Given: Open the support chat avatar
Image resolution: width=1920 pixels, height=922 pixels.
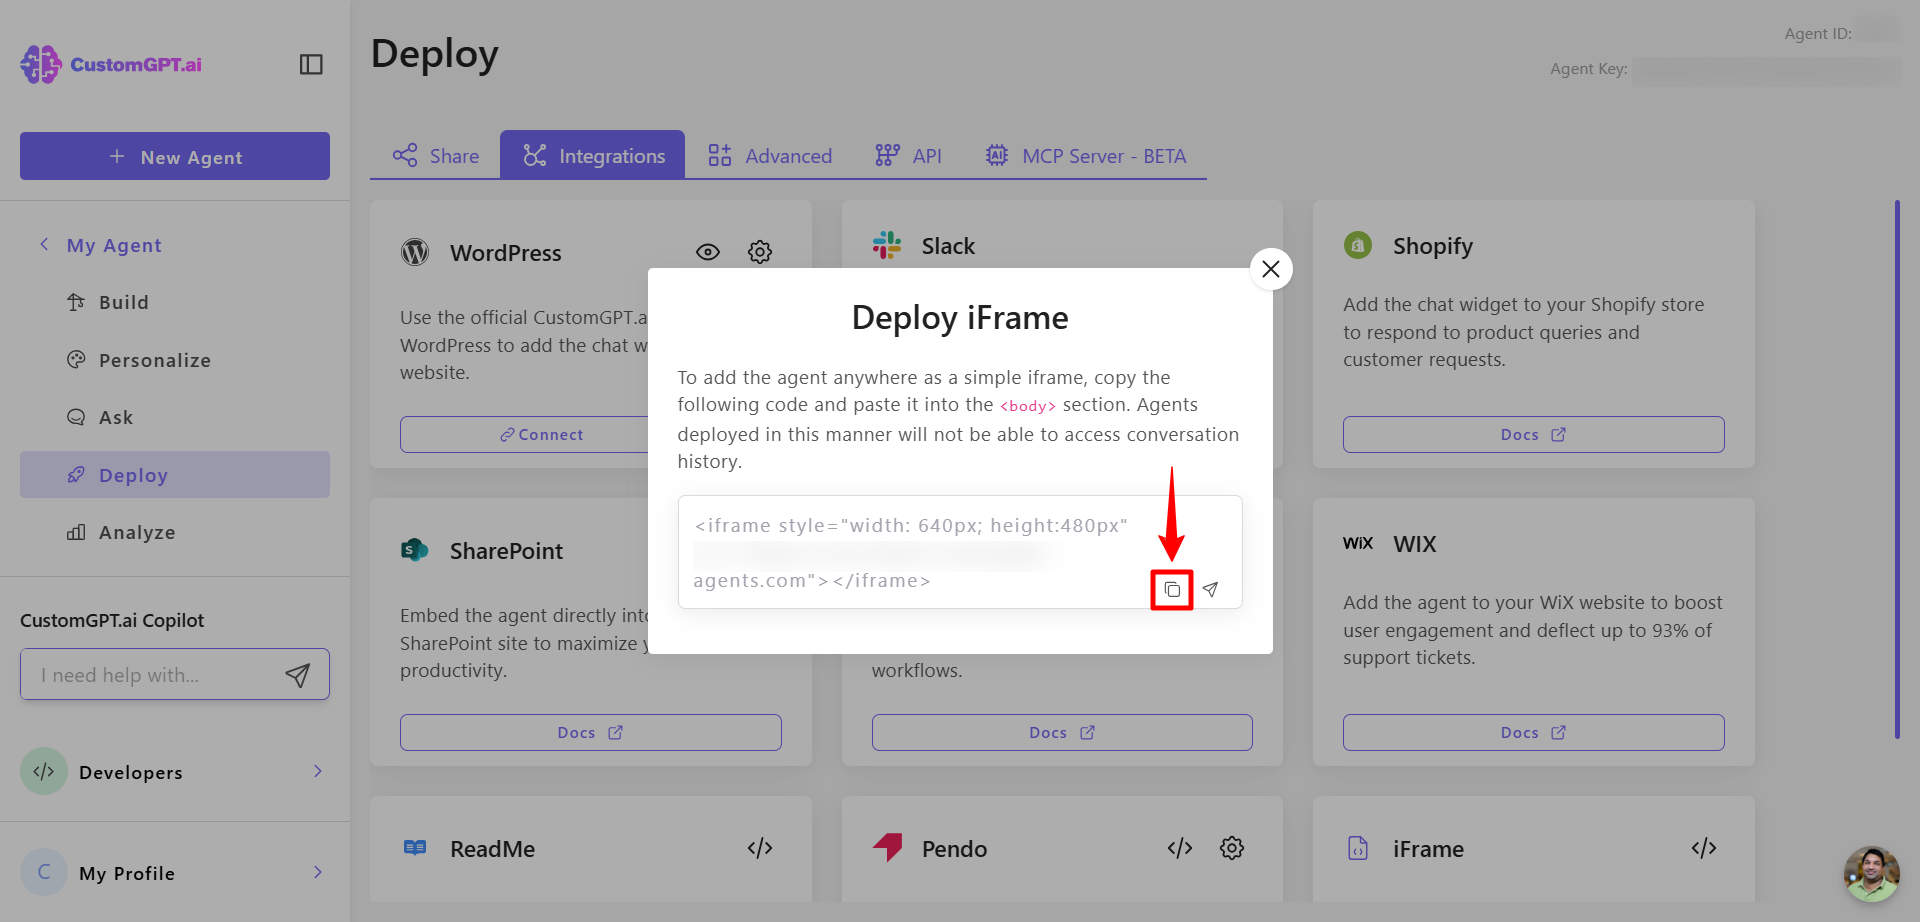Looking at the screenshot, I should pyautogui.click(x=1872, y=874).
